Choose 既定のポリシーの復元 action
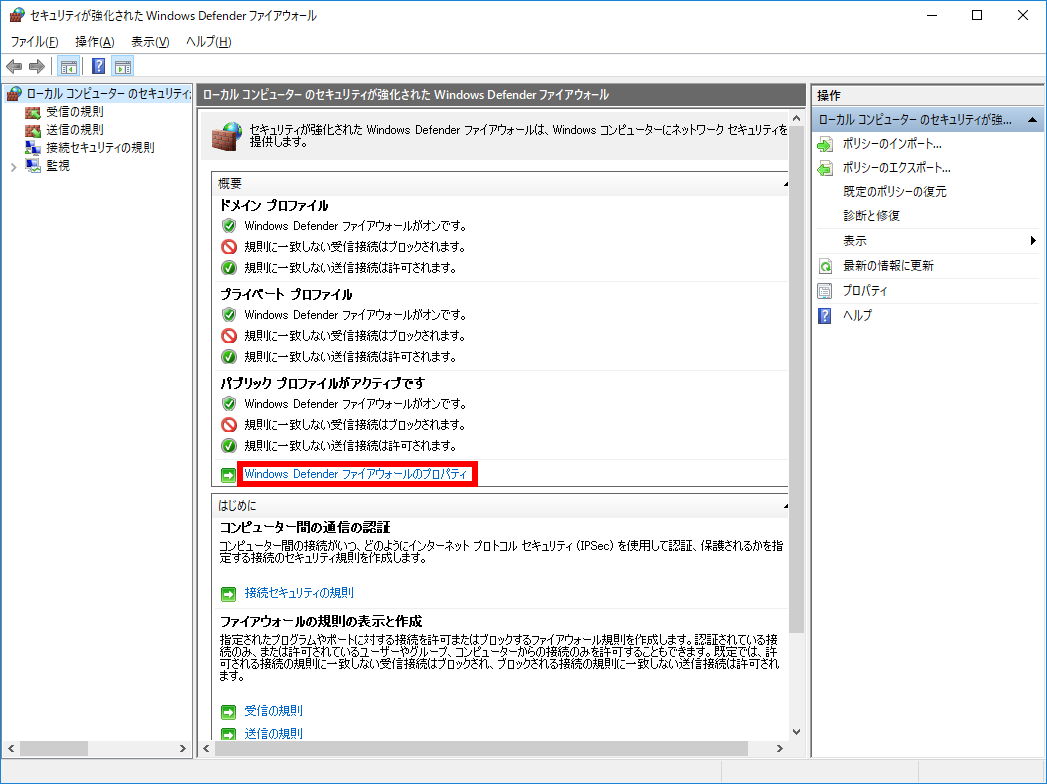 pyautogui.click(x=895, y=192)
